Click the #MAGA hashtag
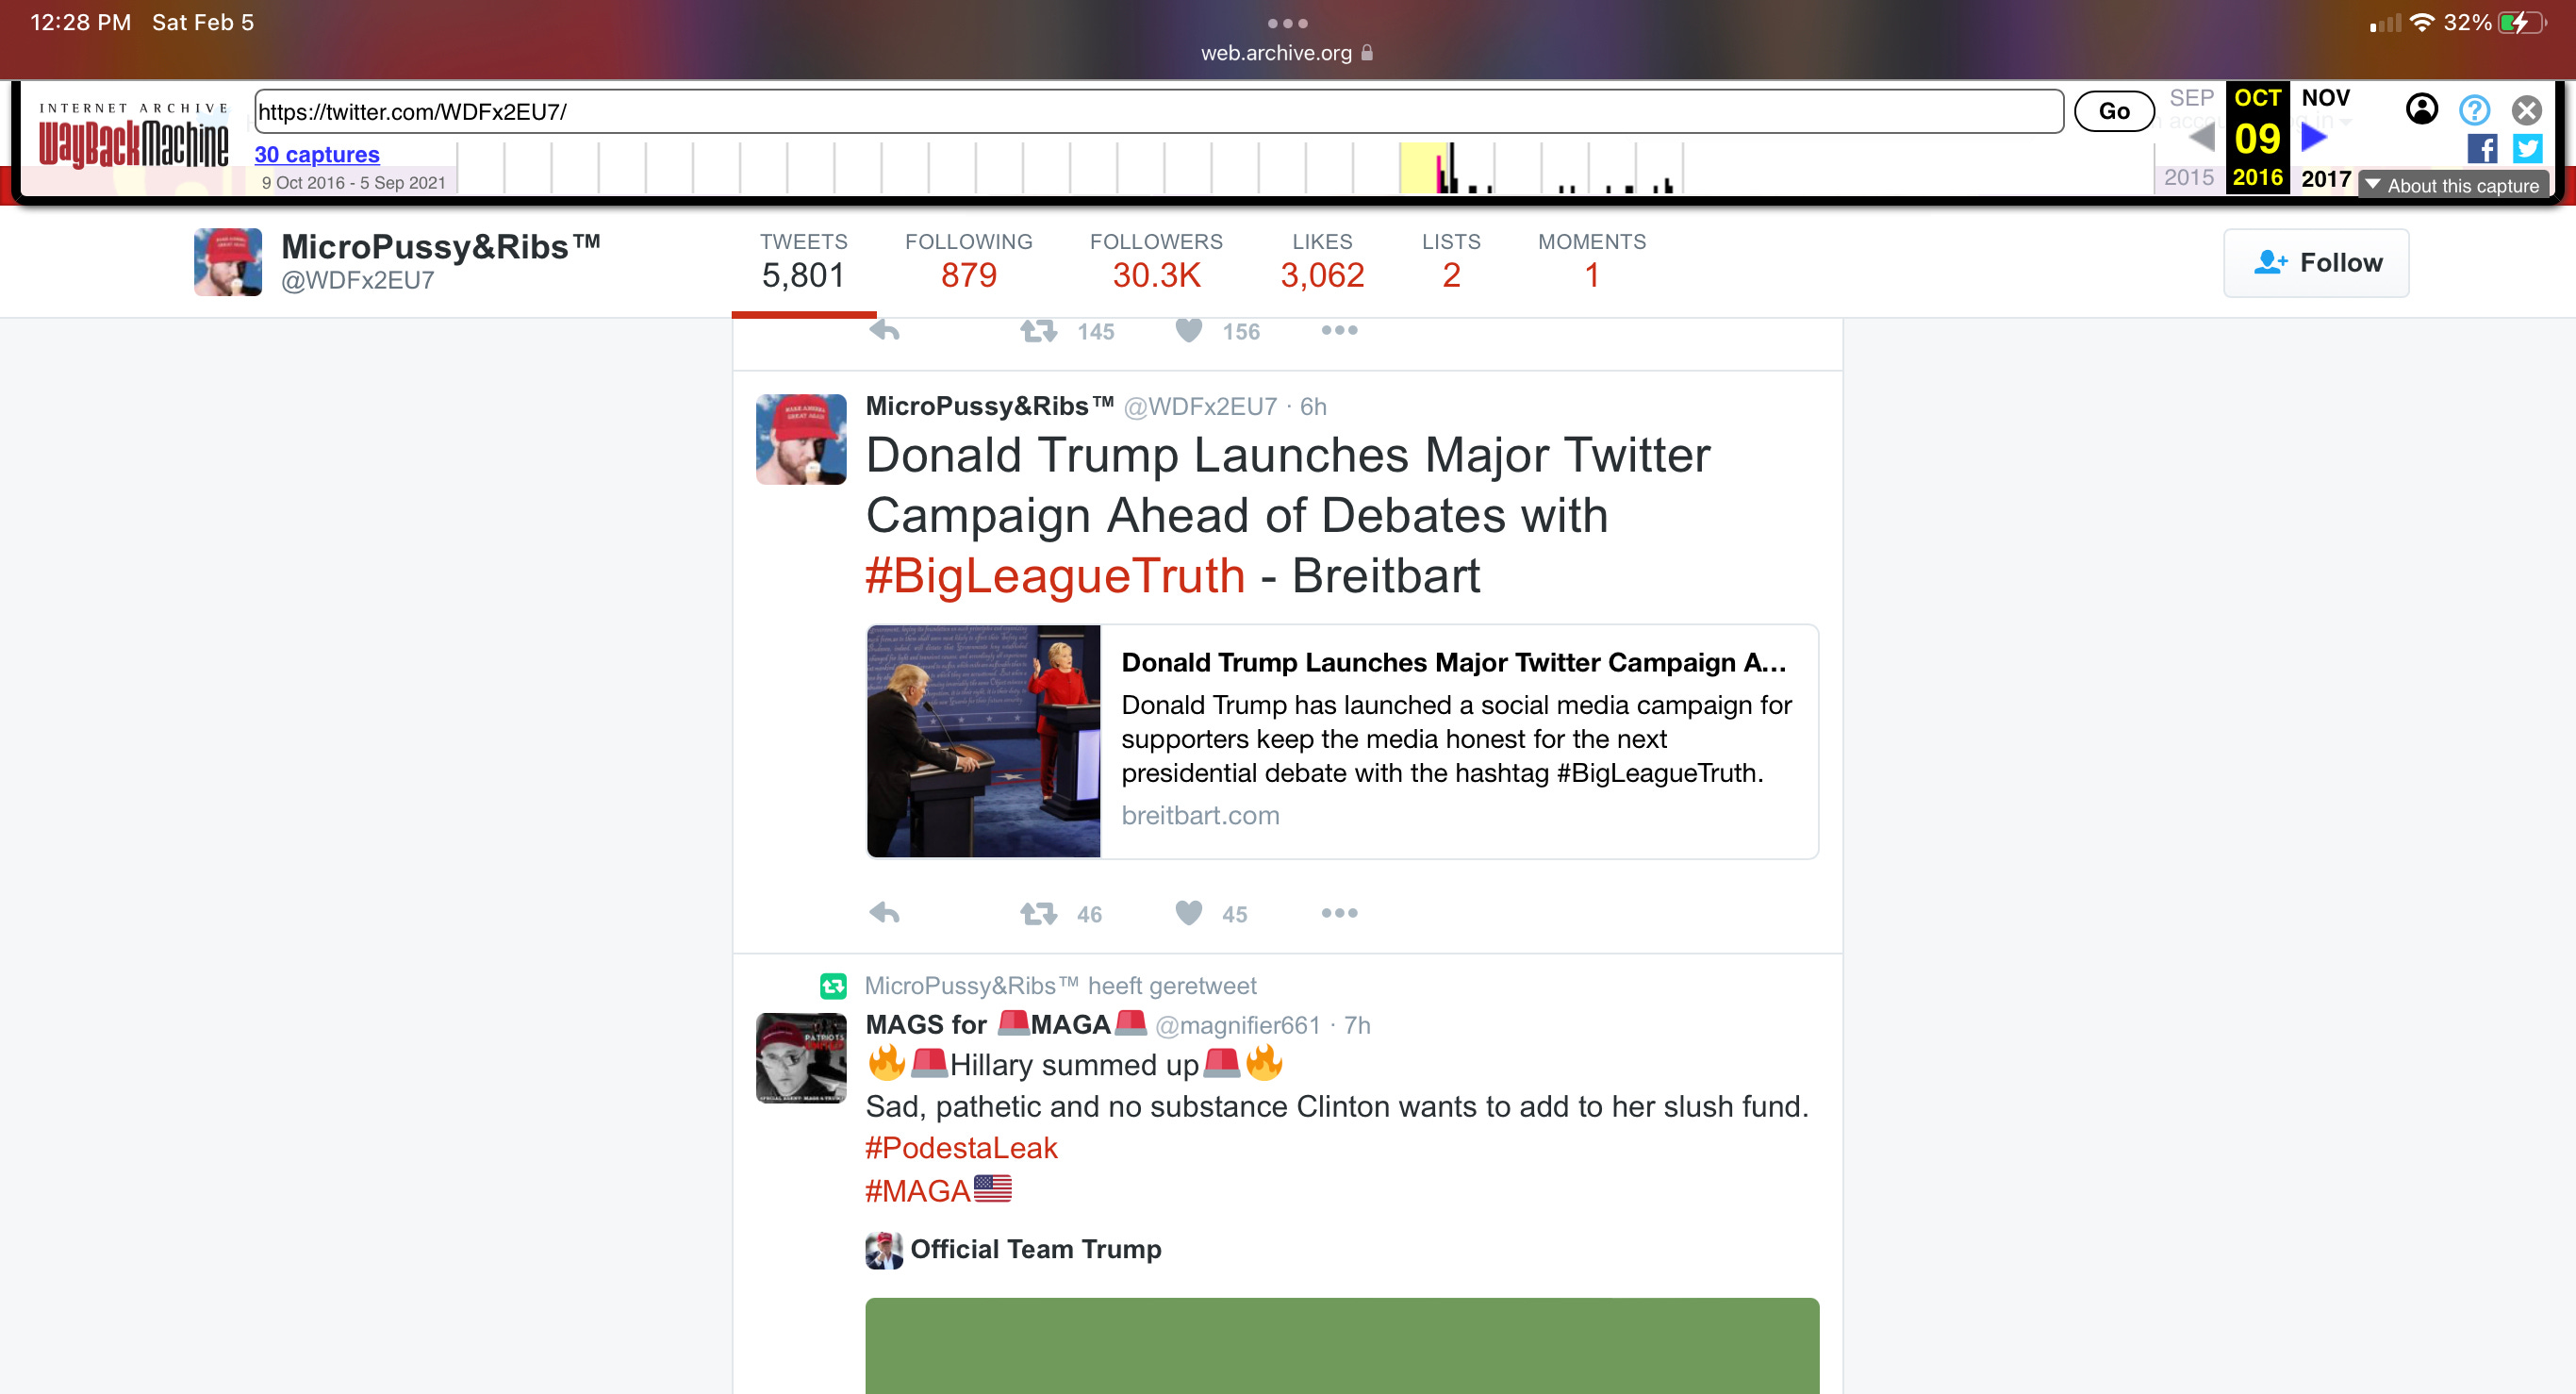This screenshot has width=2576, height=1394. 917,1191
